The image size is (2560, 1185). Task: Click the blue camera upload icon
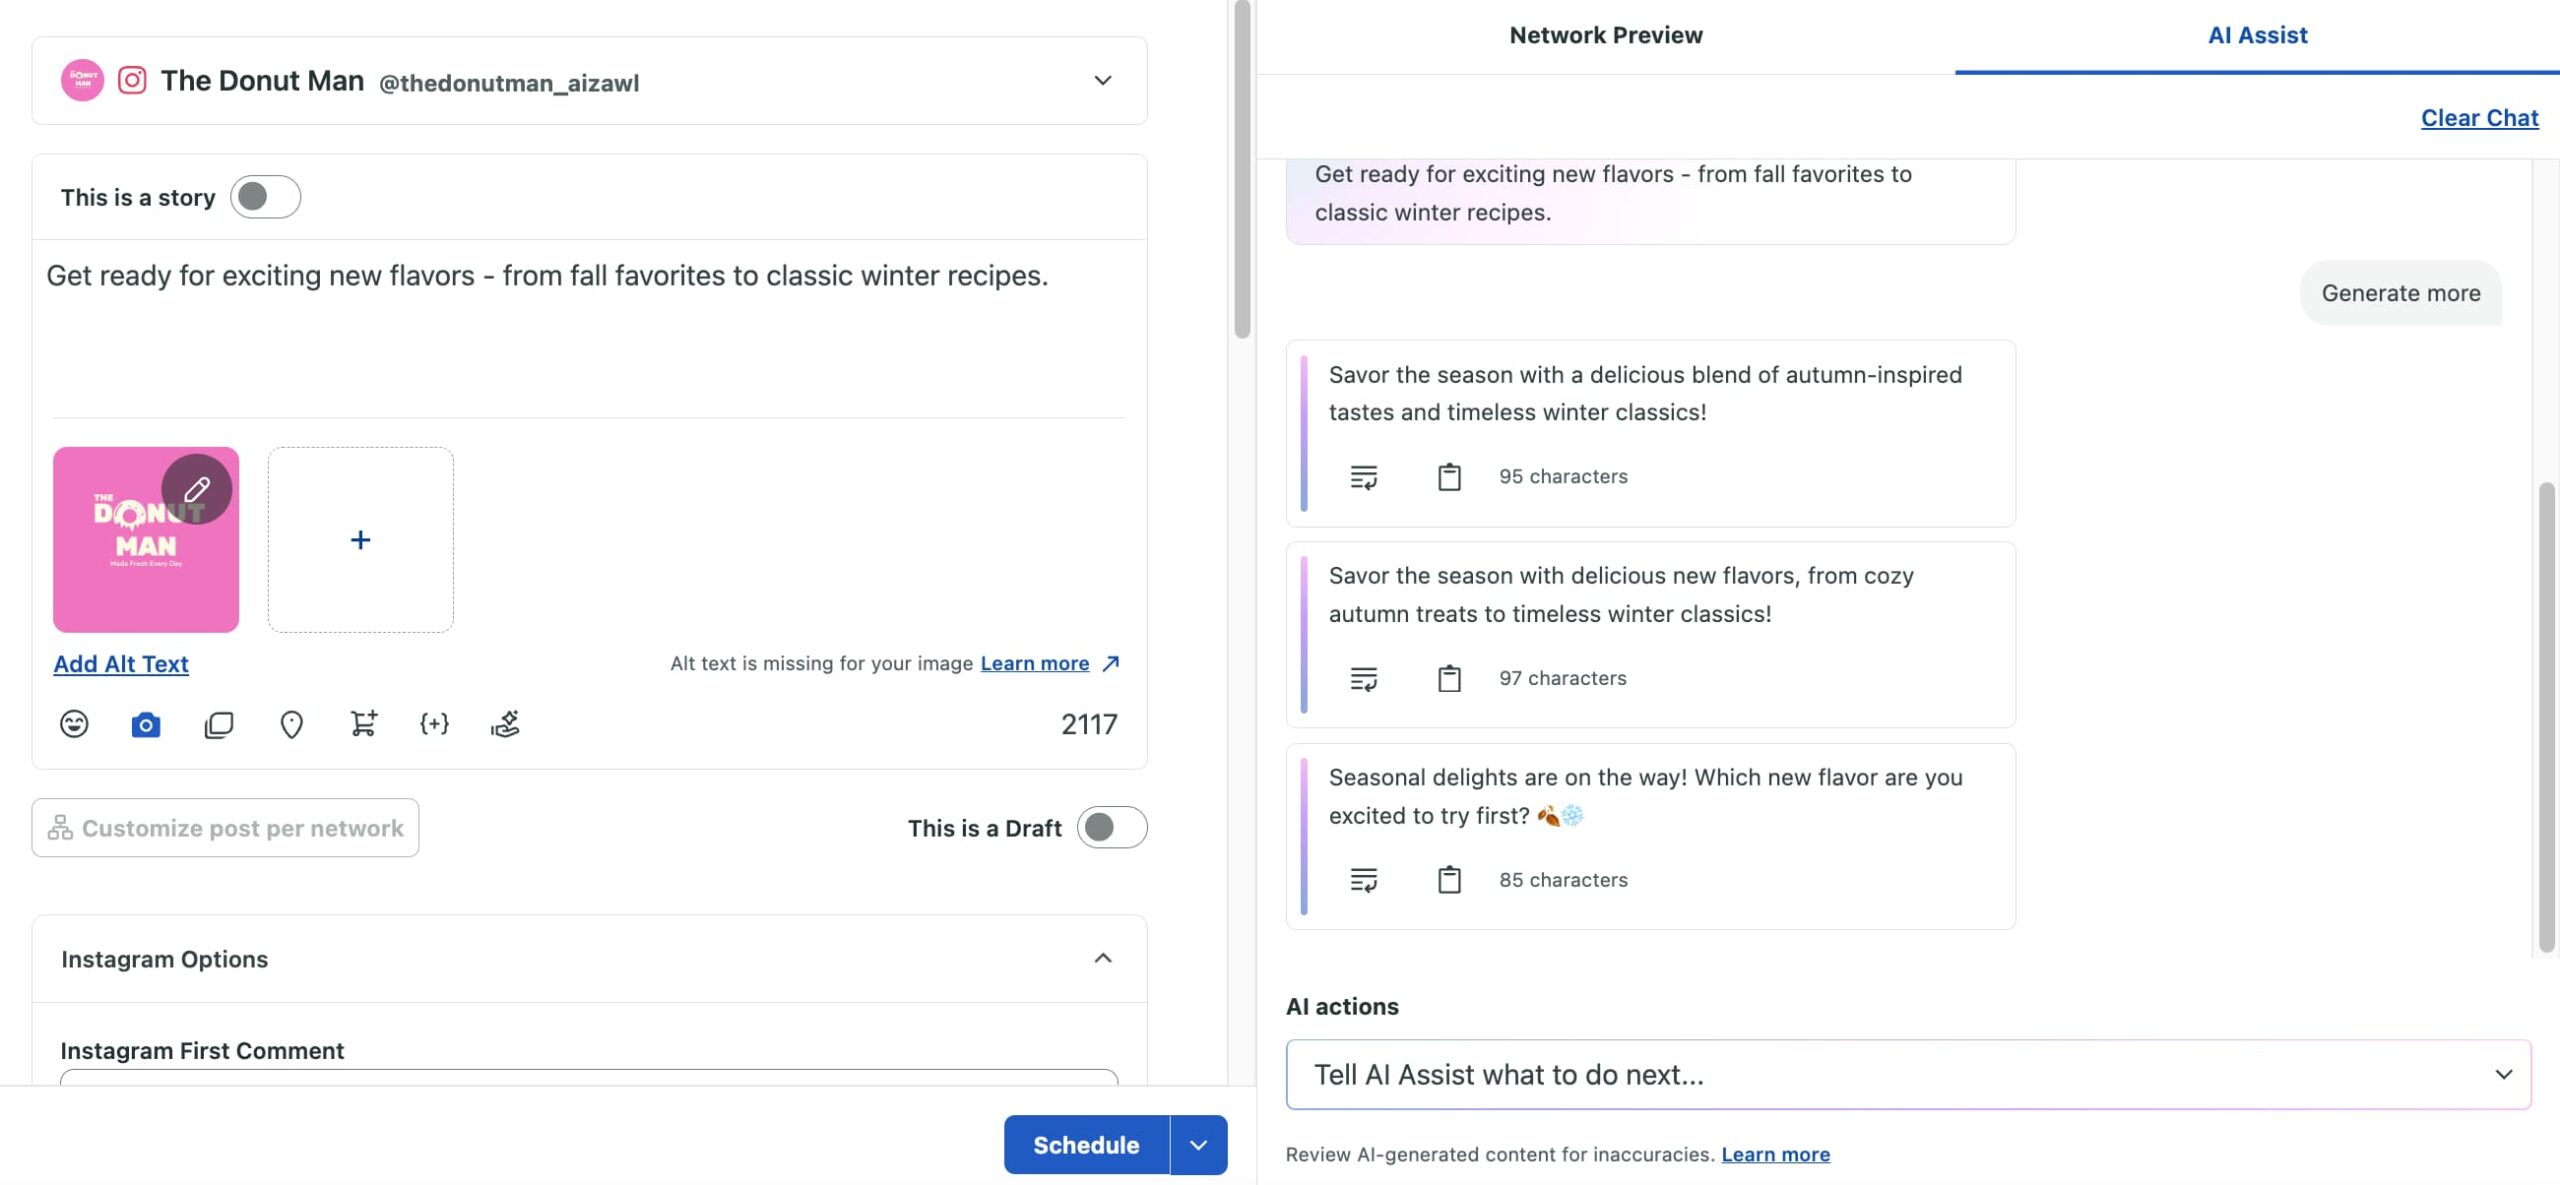point(146,724)
